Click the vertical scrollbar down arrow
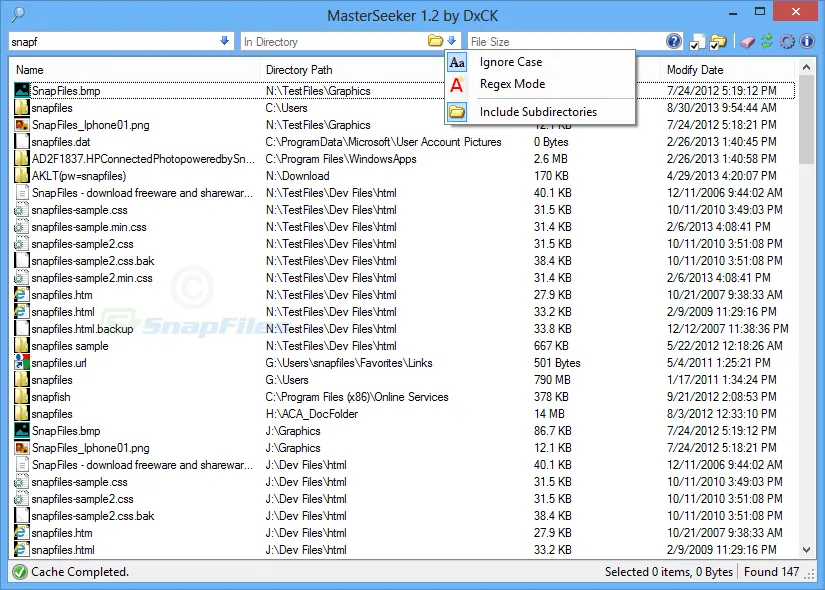Viewport: 825px width, 590px height. [807, 550]
